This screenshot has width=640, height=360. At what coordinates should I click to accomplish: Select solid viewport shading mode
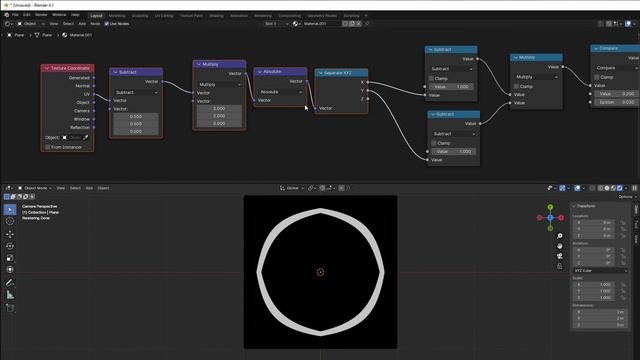click(607, 188)
